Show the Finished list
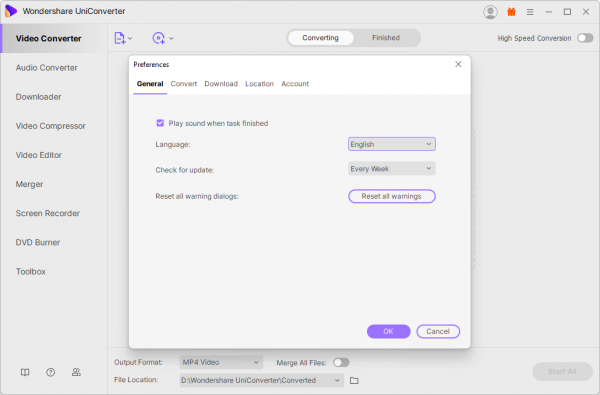600x395 pixels. (x=386, y=38)
